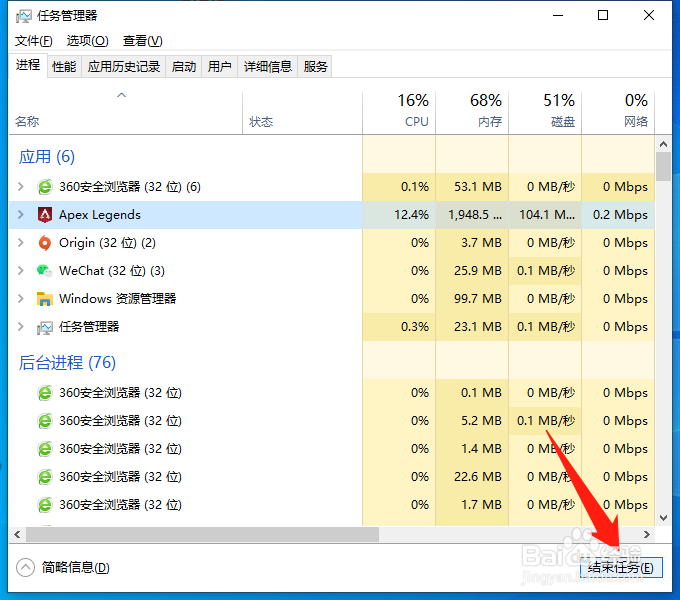Viewport: 680px width, 600px height.
Task: Expand the Windows 资源管理器 group
Action: point(20,299)
